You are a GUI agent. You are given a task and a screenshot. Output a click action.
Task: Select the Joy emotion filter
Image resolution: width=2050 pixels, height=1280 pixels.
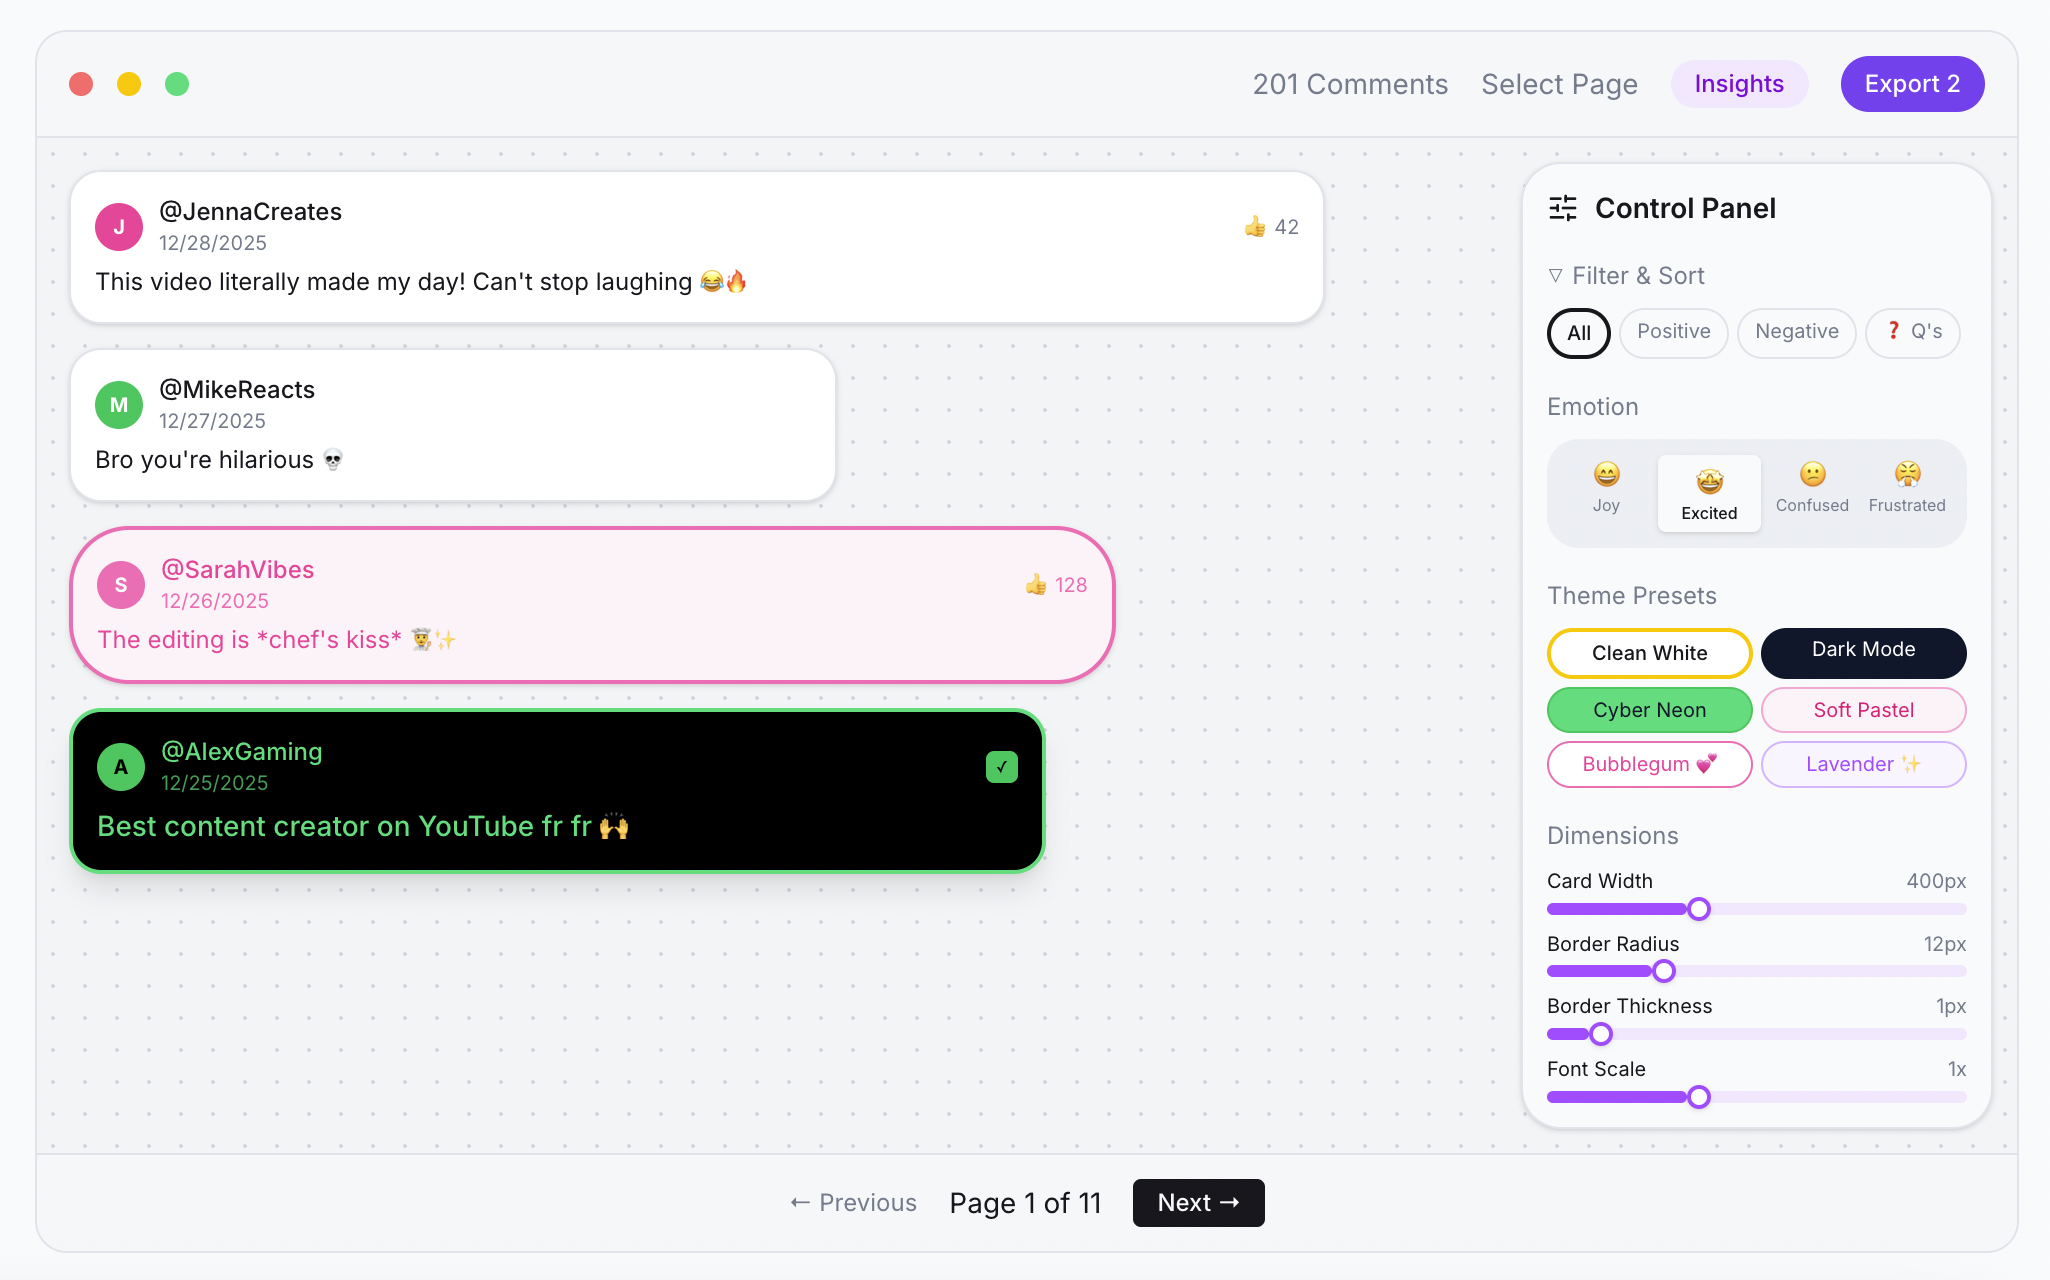[1605, 489]
